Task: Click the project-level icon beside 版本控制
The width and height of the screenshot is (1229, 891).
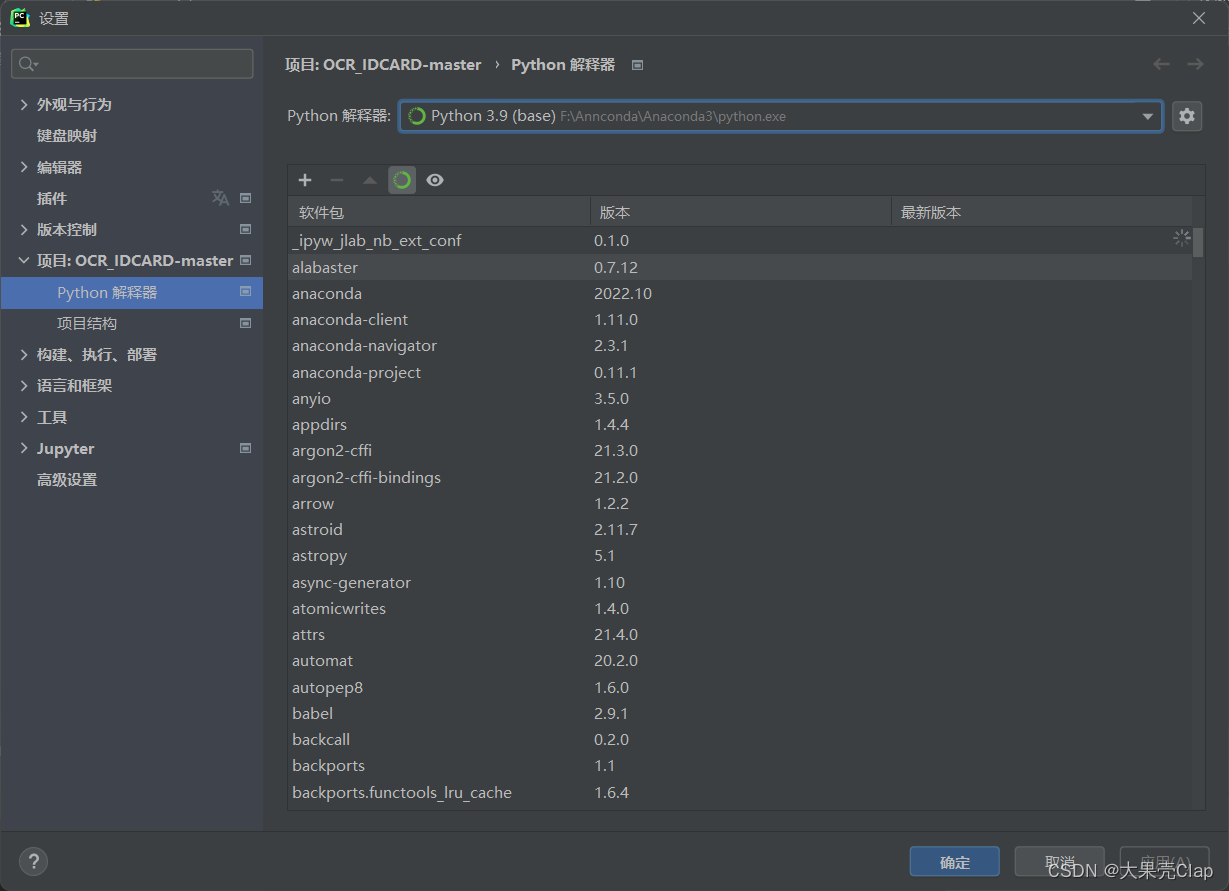Action: 246,229
